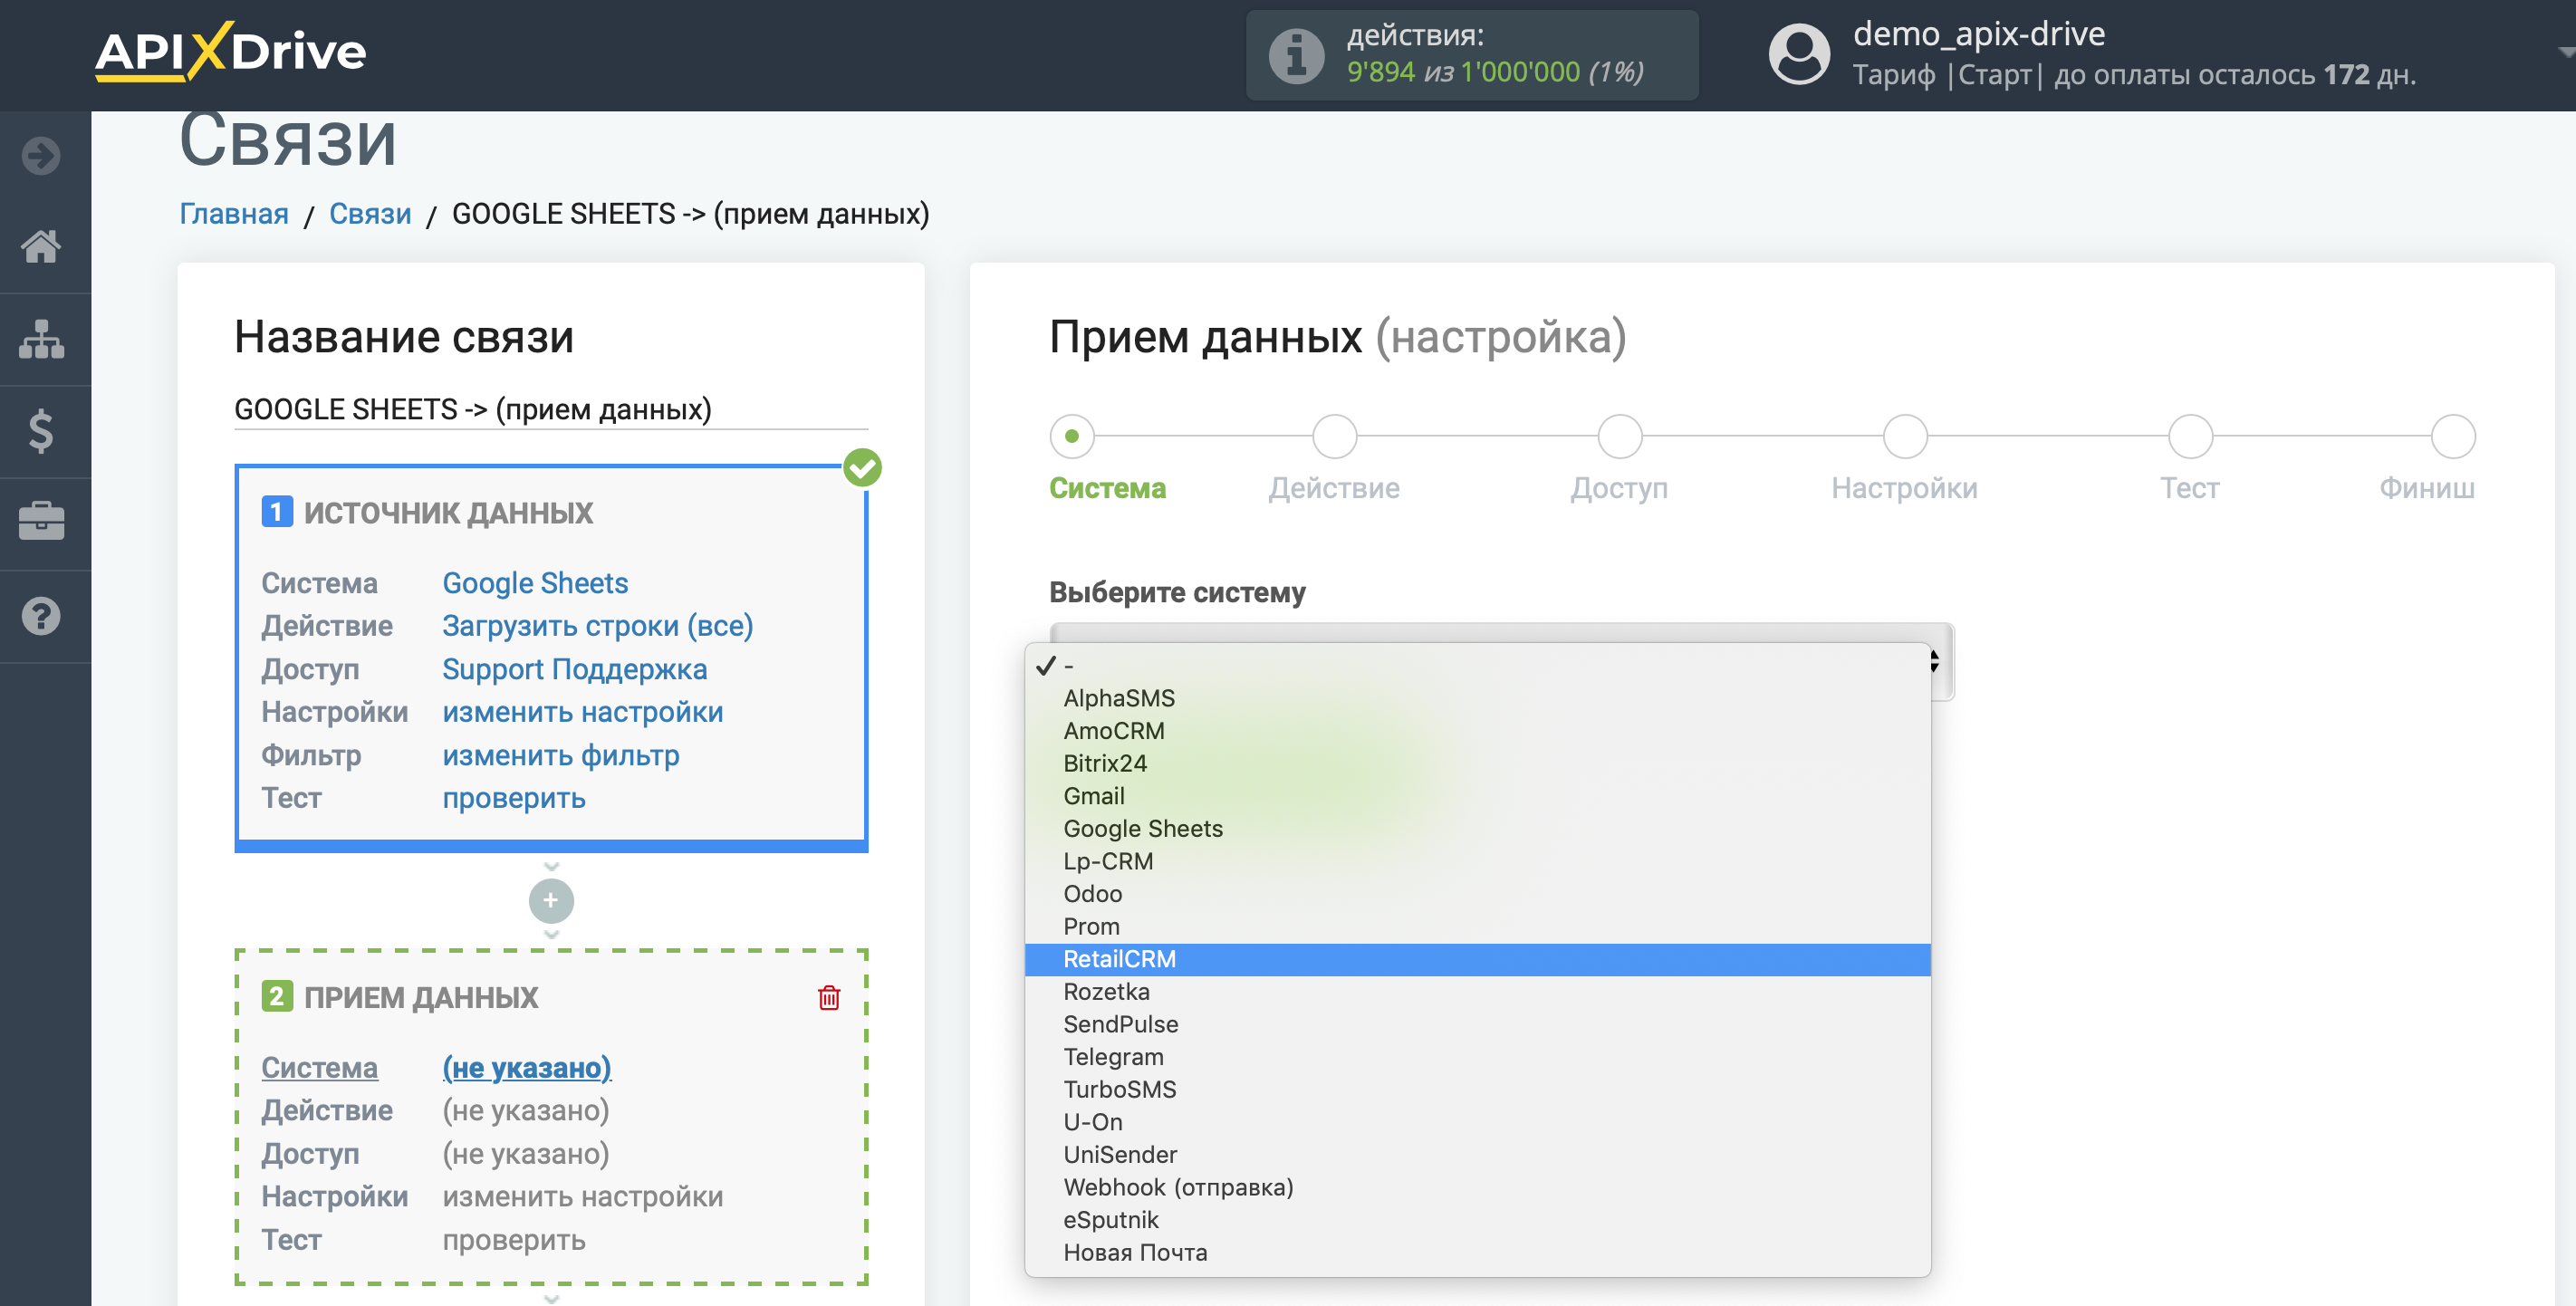Click the actions counter 9'894 из 1'000'000
Viewport: 2576px width, 1306px height.
coord(1495,72)
